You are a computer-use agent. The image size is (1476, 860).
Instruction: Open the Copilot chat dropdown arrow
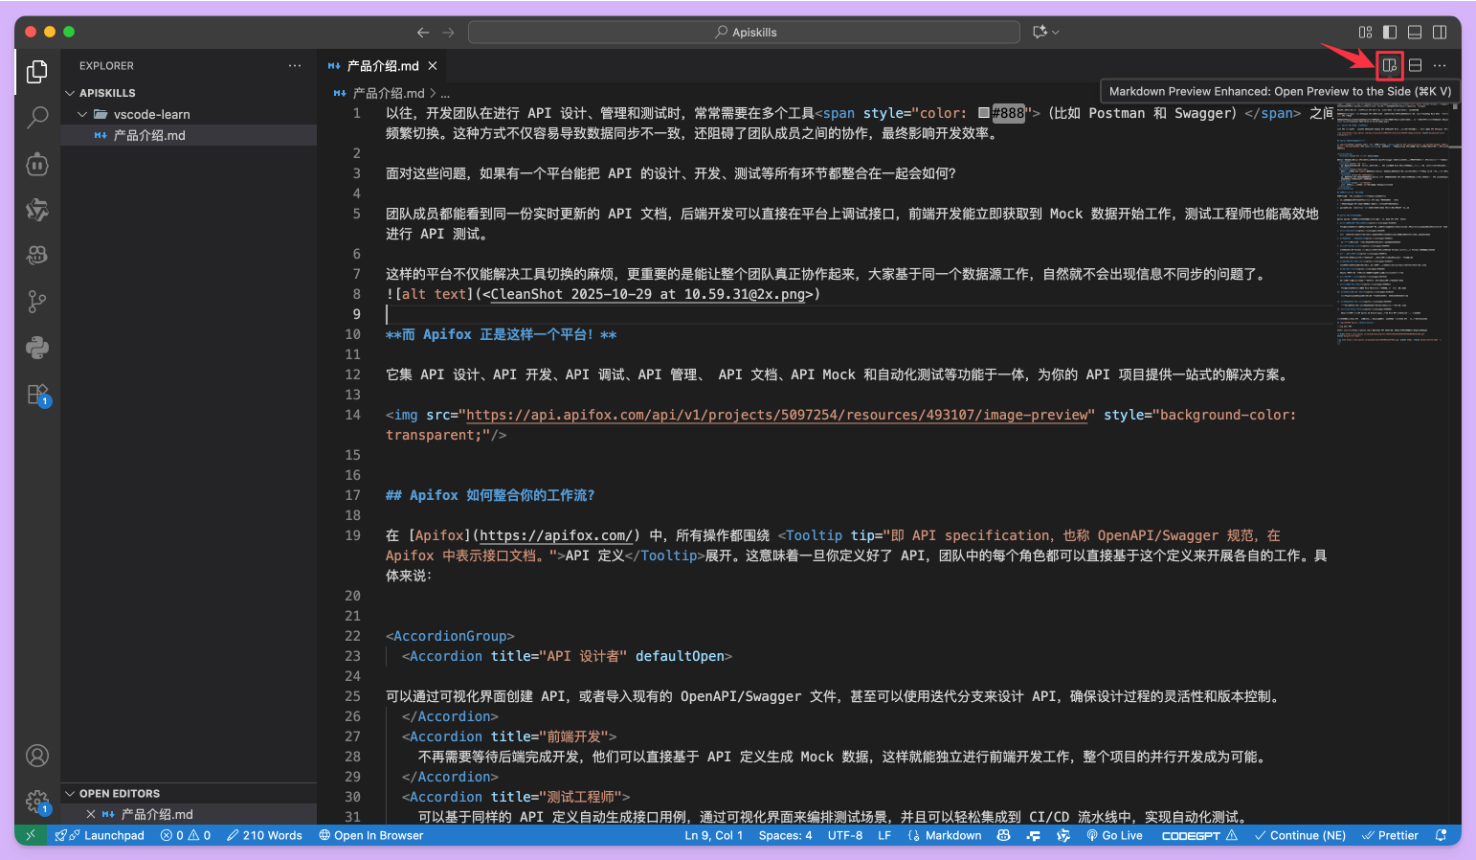[1056, 32]
